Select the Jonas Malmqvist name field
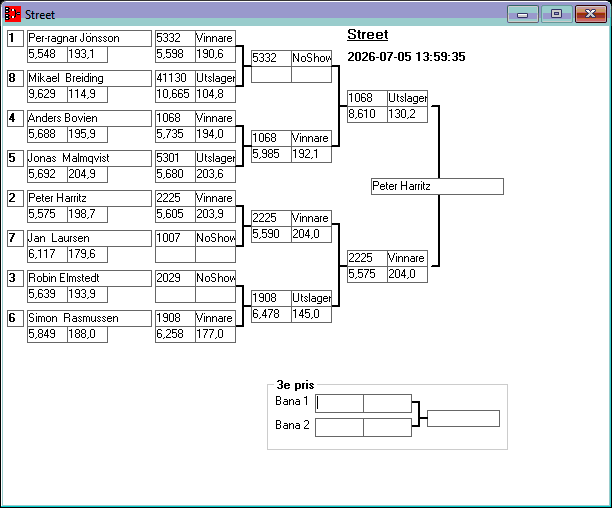This screenshot has width=612, height=508. [89, 158]
